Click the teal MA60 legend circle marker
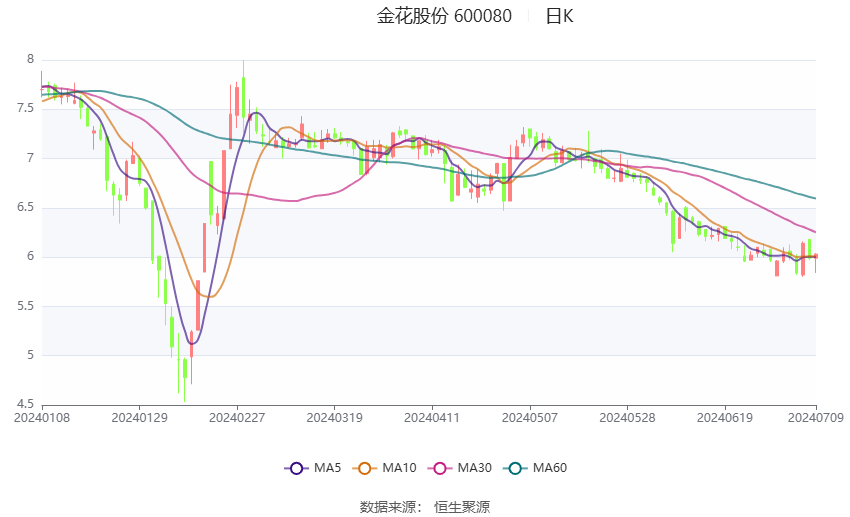Viewport: 850px width, 517px height. point(515,468)
